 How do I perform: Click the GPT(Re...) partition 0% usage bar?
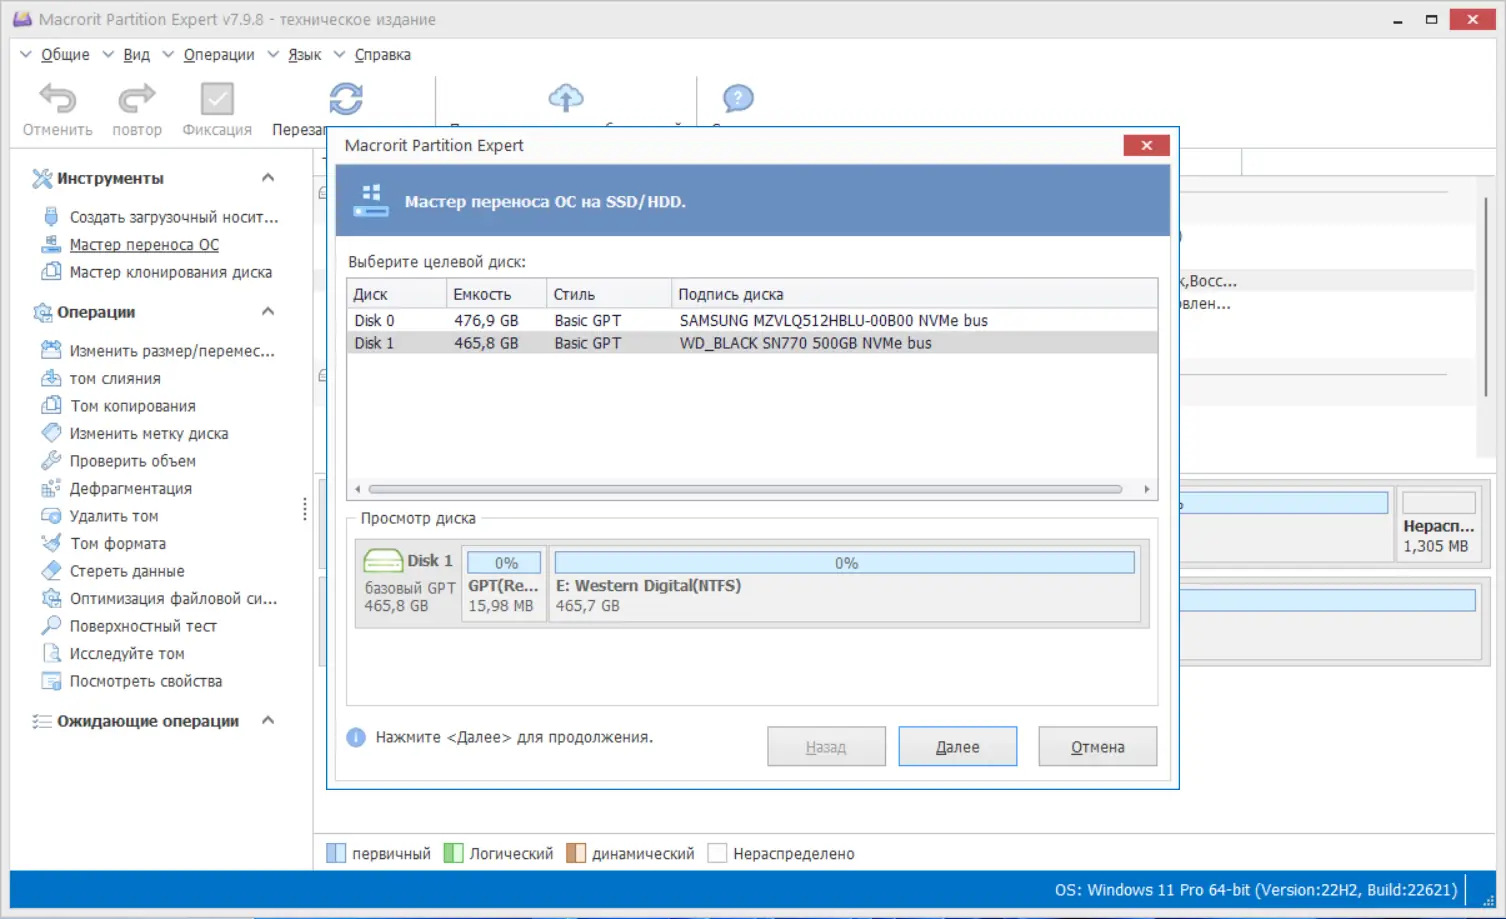coord(505,563)
